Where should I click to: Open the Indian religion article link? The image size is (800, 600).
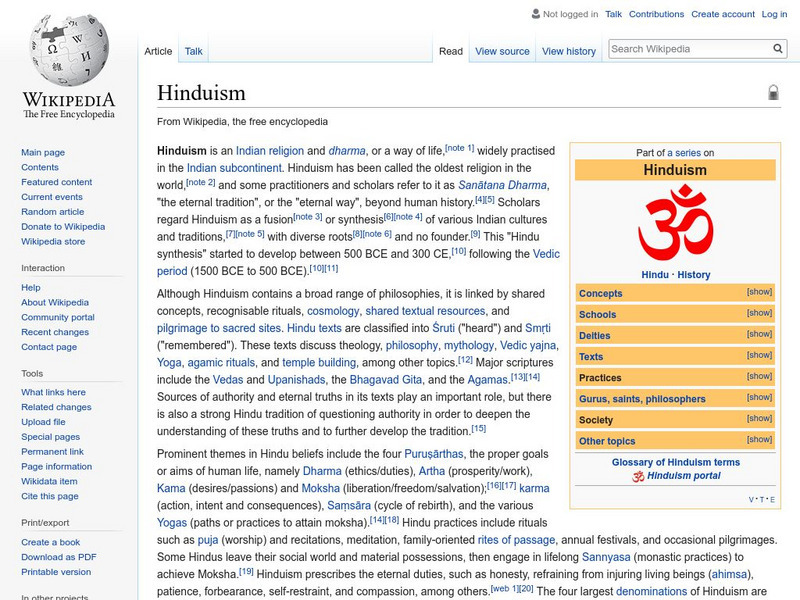click(269, 151)
